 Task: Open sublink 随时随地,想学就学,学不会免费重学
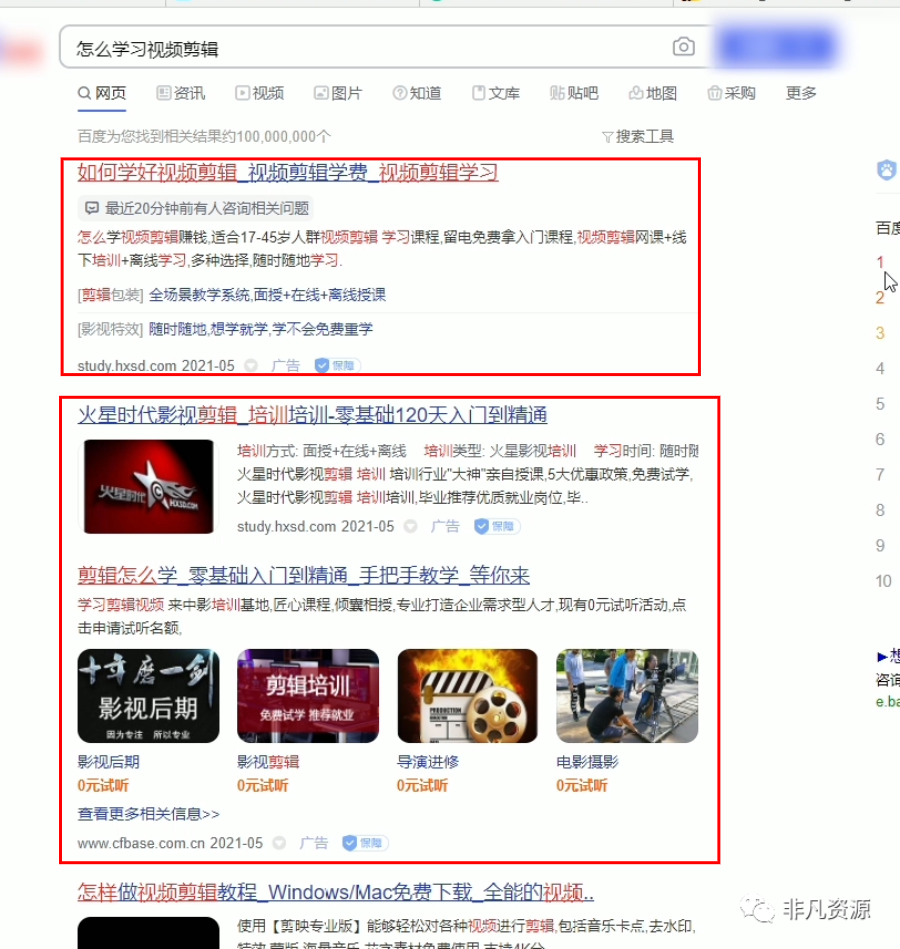261,329
